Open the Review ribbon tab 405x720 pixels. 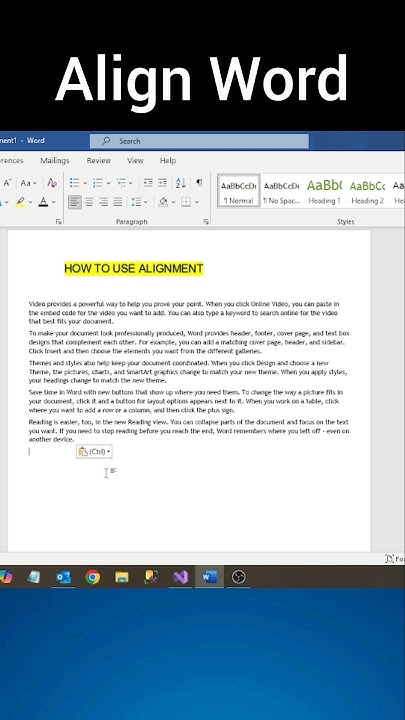[99, 160]
